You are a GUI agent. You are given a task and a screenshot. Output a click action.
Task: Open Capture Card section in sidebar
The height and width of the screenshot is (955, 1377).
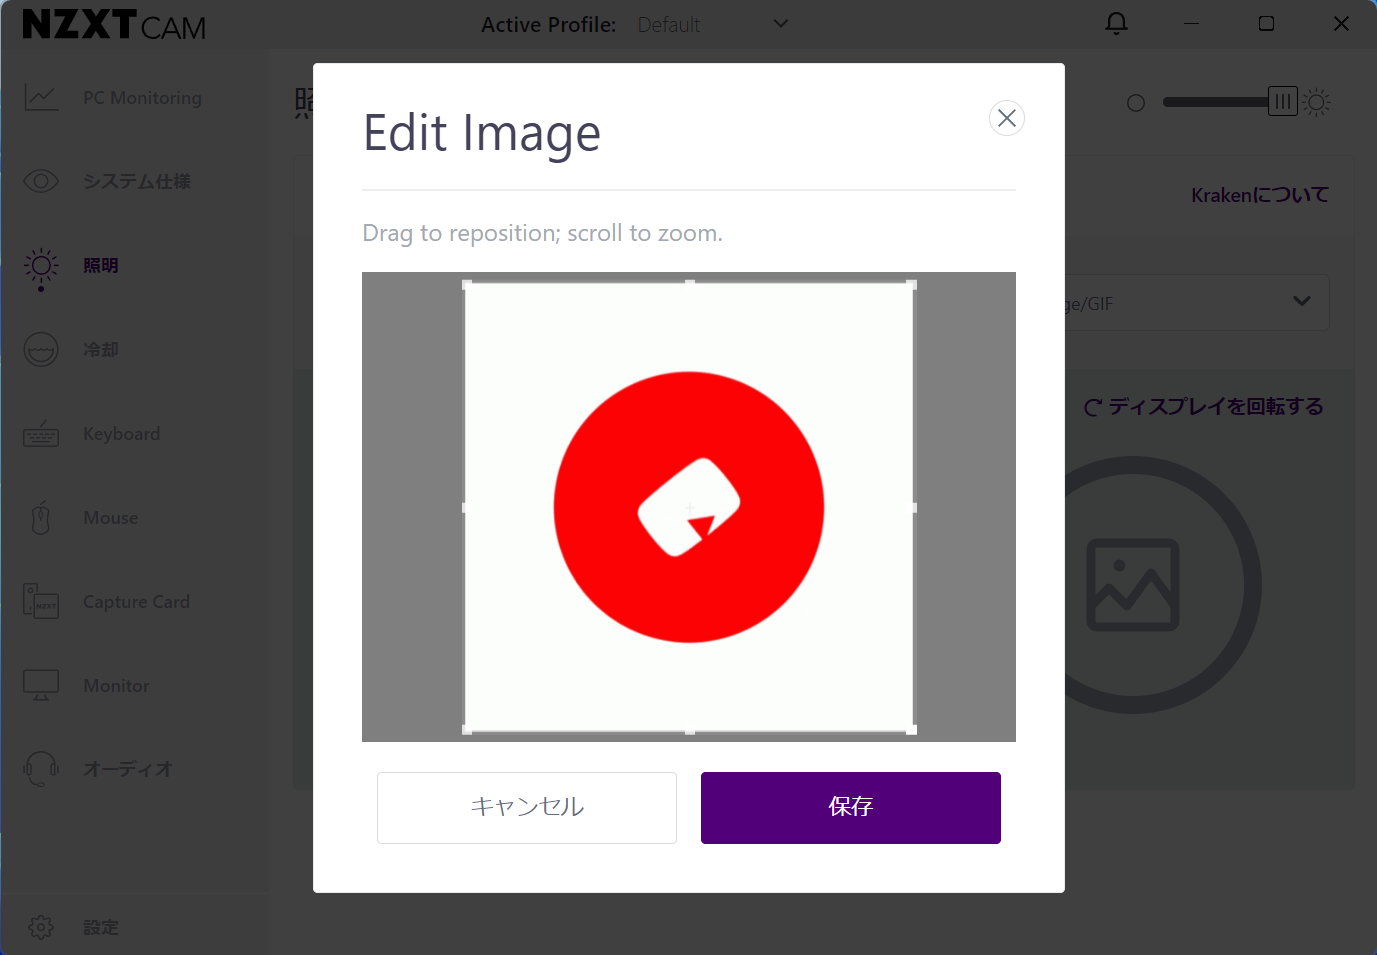point(135,602)
